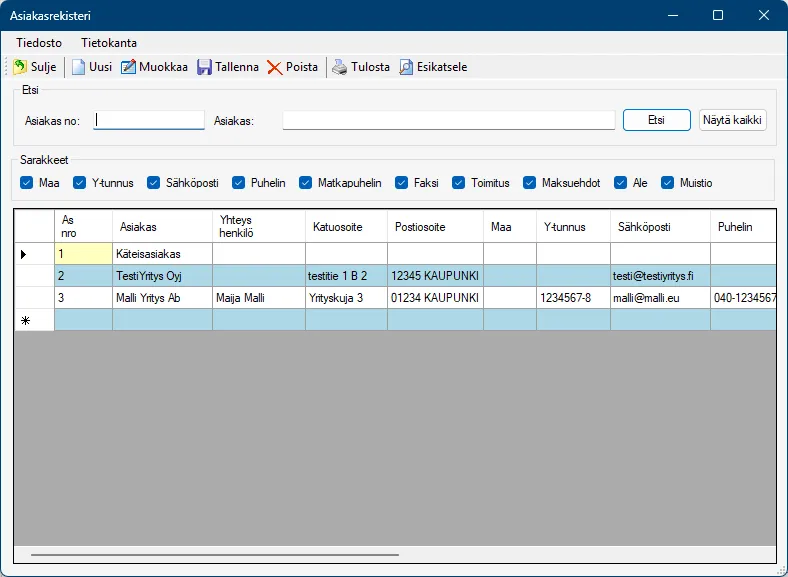Click the Etsi search button

coord(656,120)
